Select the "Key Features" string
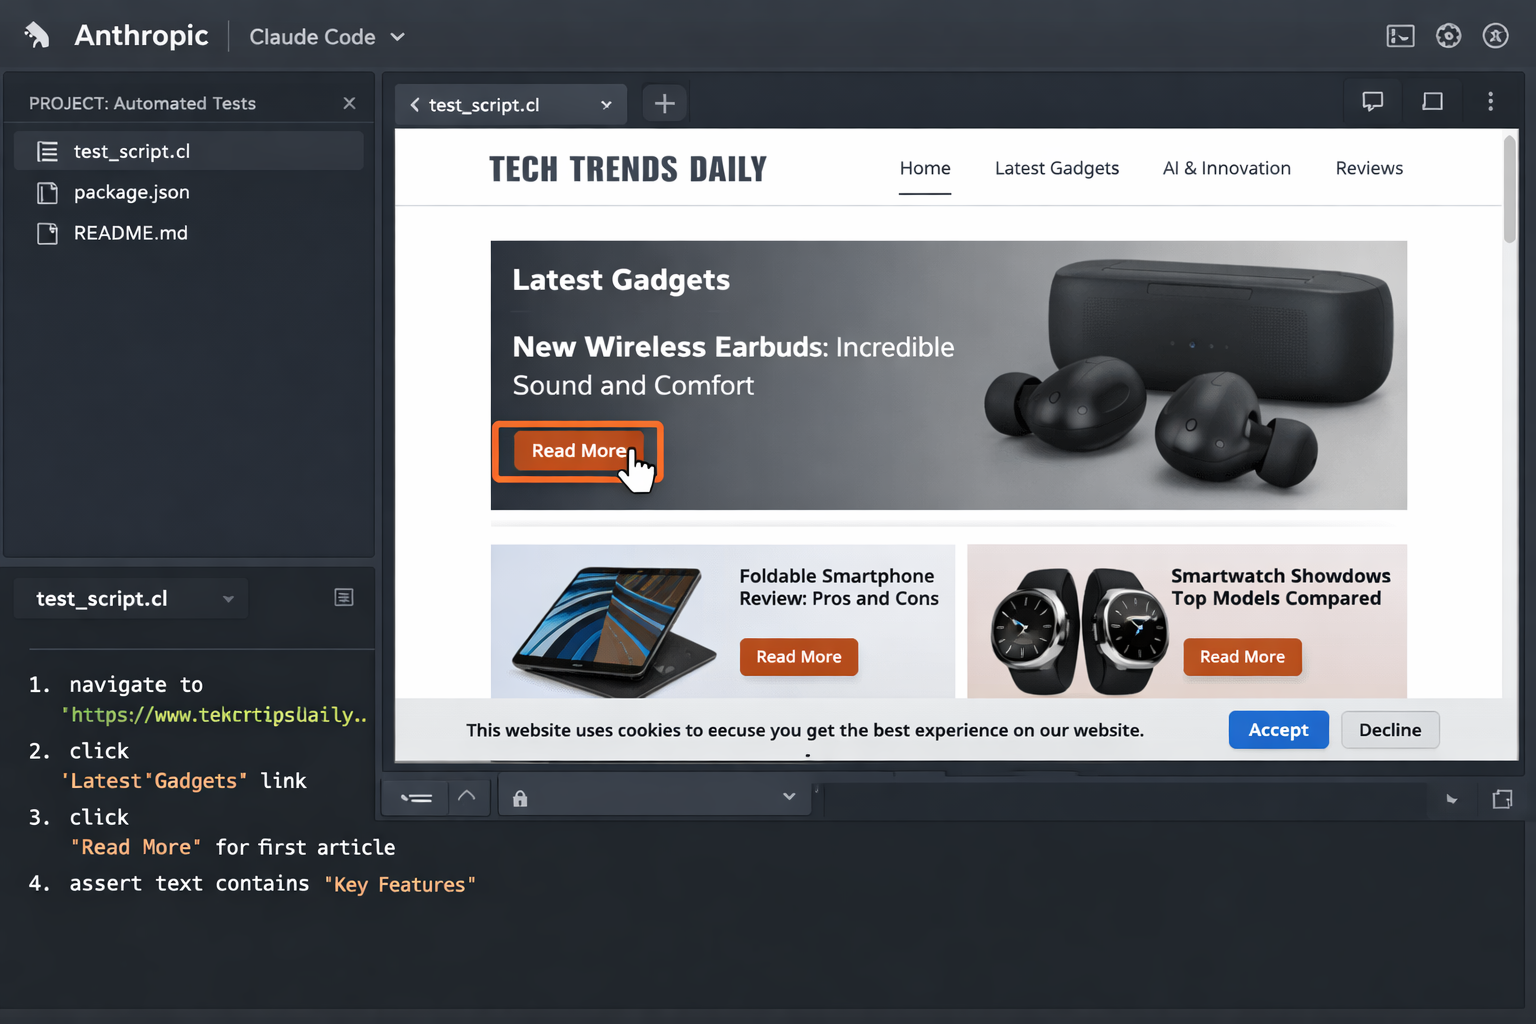 [400, 885]
